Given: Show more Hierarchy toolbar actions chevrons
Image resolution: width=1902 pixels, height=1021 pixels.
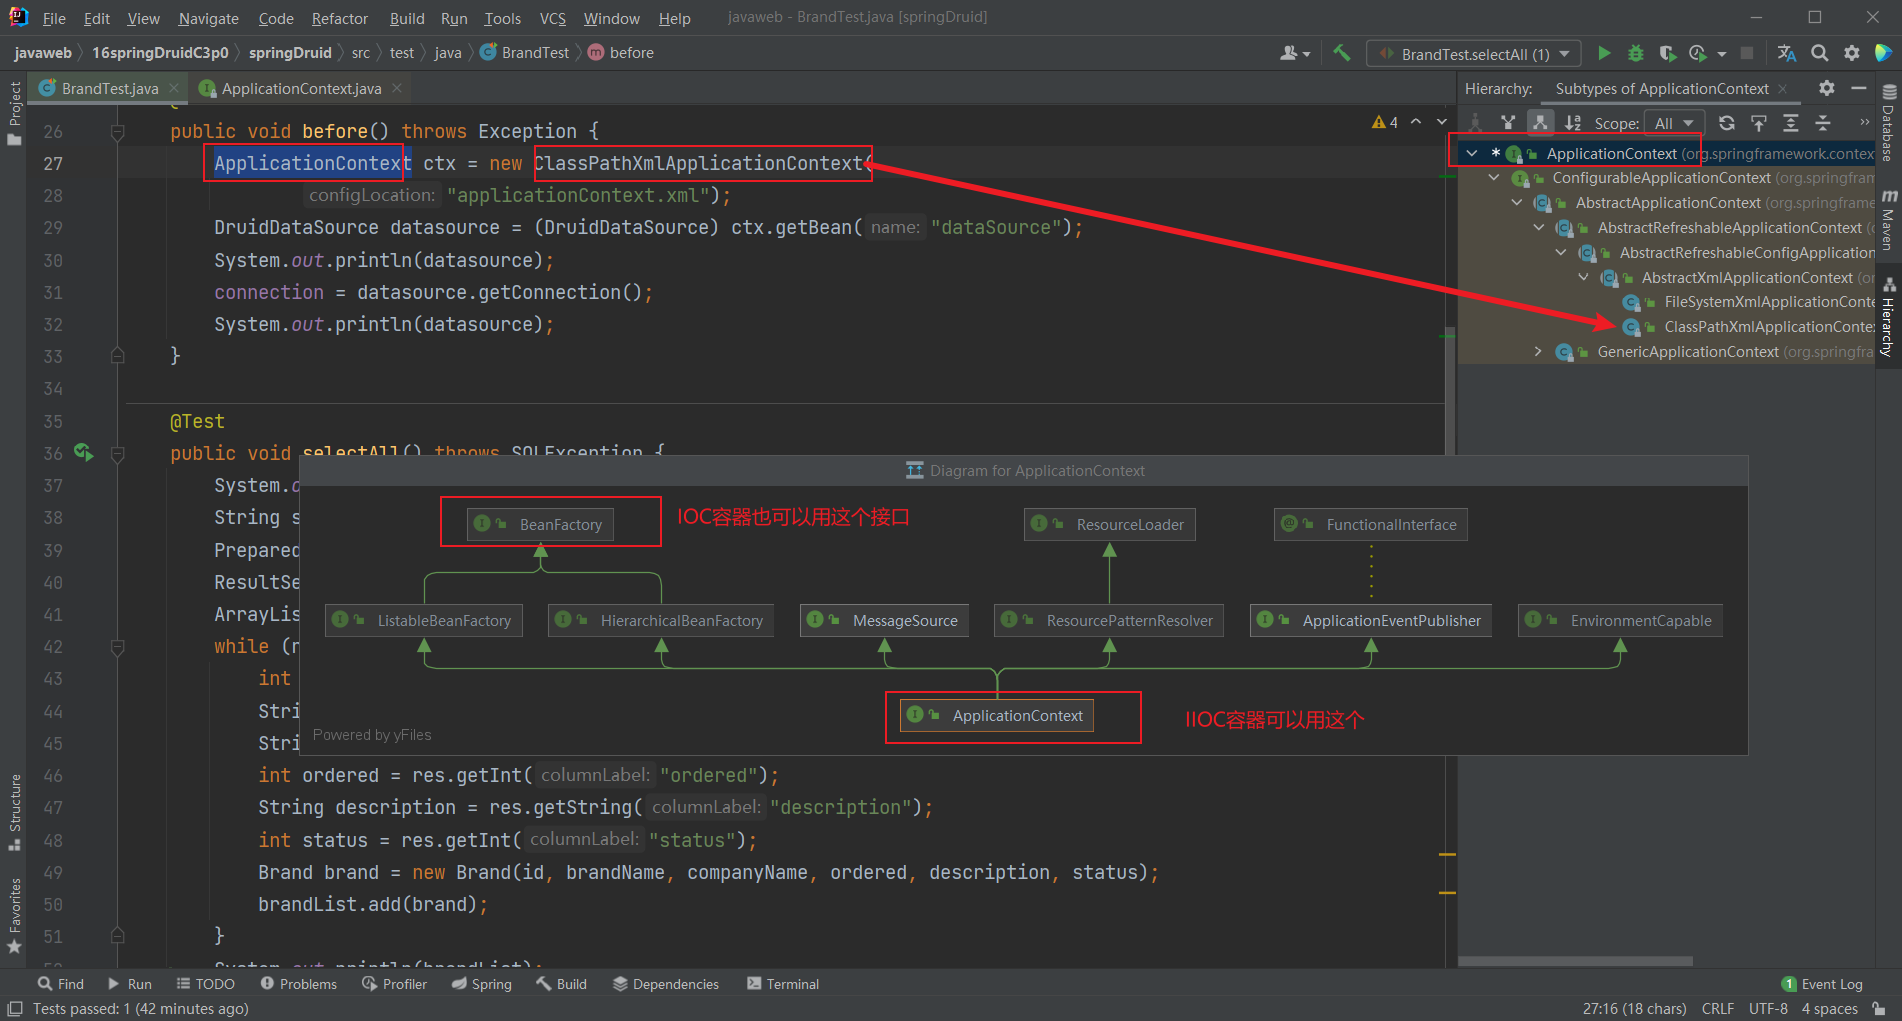Looking at the screenshot, I should pos(1864,122).
